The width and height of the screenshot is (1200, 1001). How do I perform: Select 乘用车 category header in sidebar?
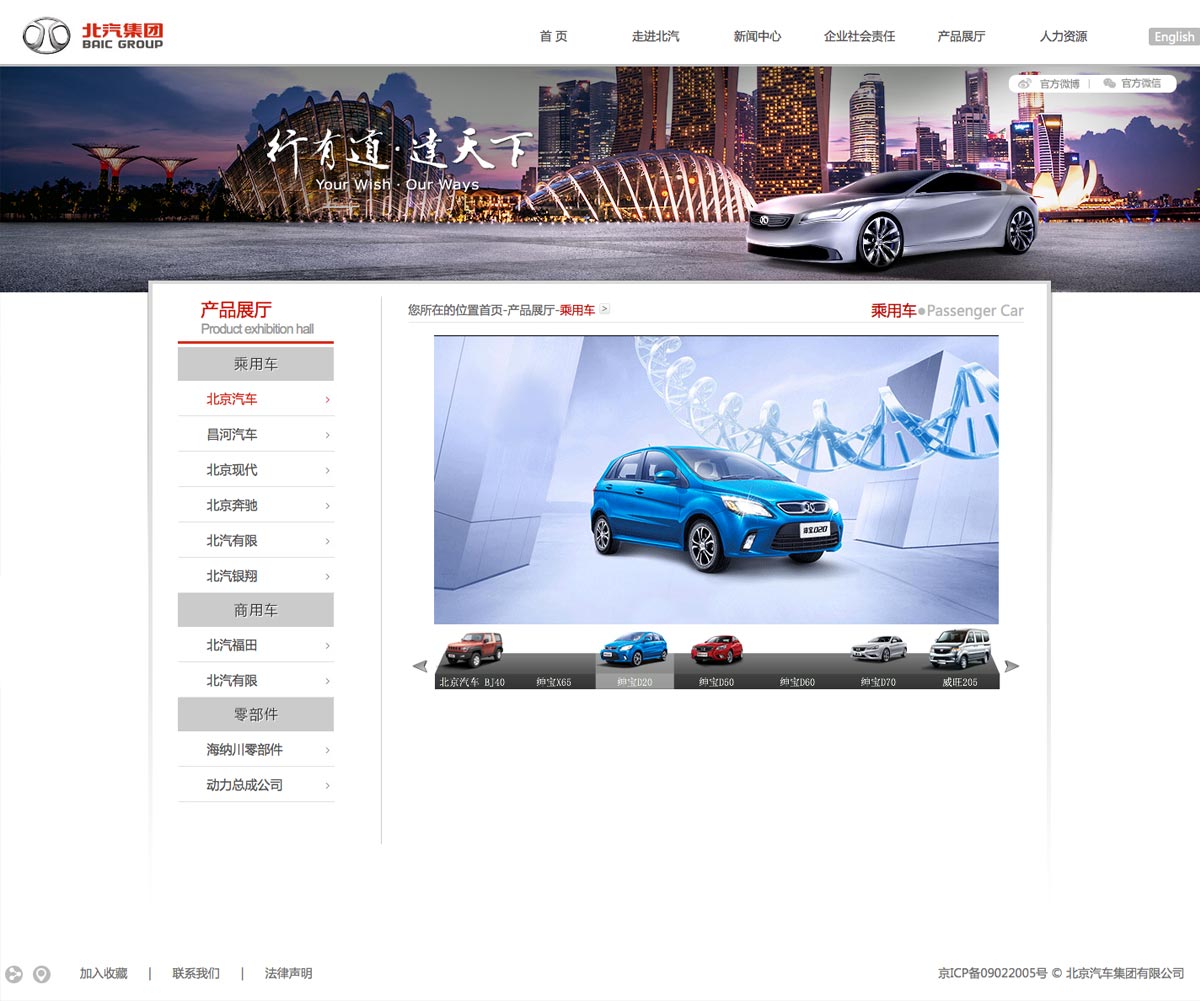pos(256,364)
